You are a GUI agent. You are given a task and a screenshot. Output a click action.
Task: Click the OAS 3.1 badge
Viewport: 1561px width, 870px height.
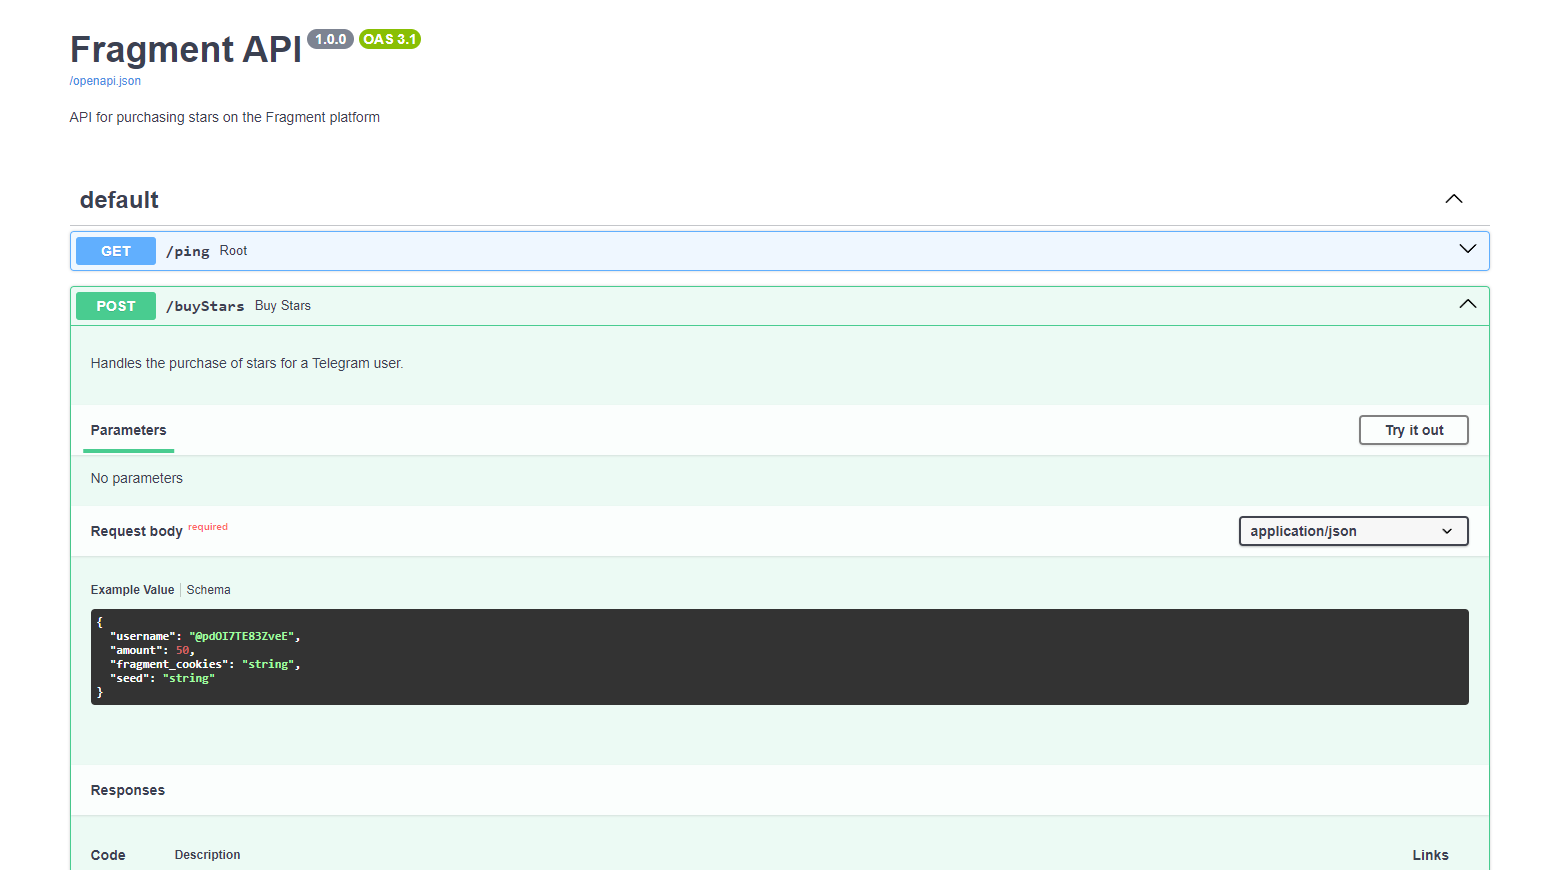pos(390,39)
